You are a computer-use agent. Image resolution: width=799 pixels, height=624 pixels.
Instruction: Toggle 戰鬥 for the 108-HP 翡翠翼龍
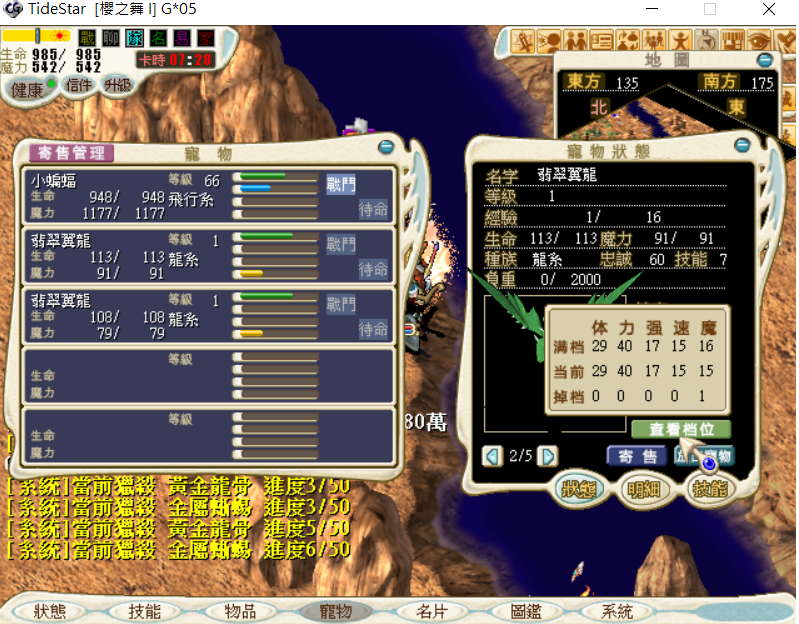coord(341,304)
